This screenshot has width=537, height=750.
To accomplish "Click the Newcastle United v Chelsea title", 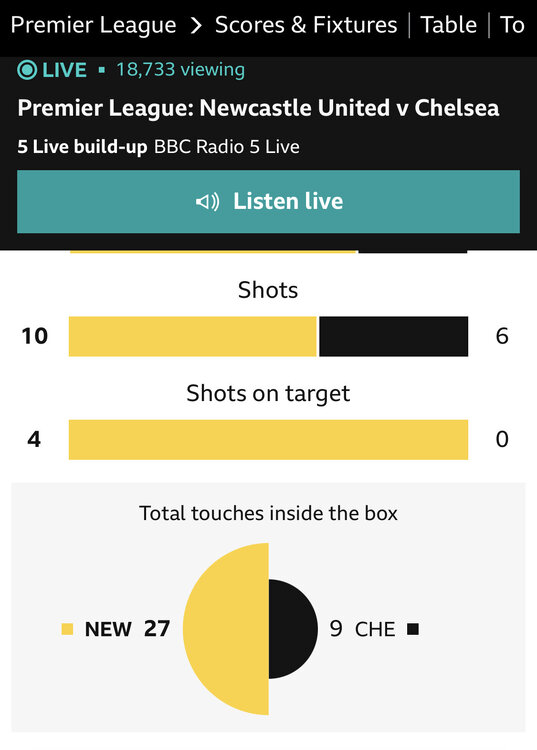I will point(258,108).
